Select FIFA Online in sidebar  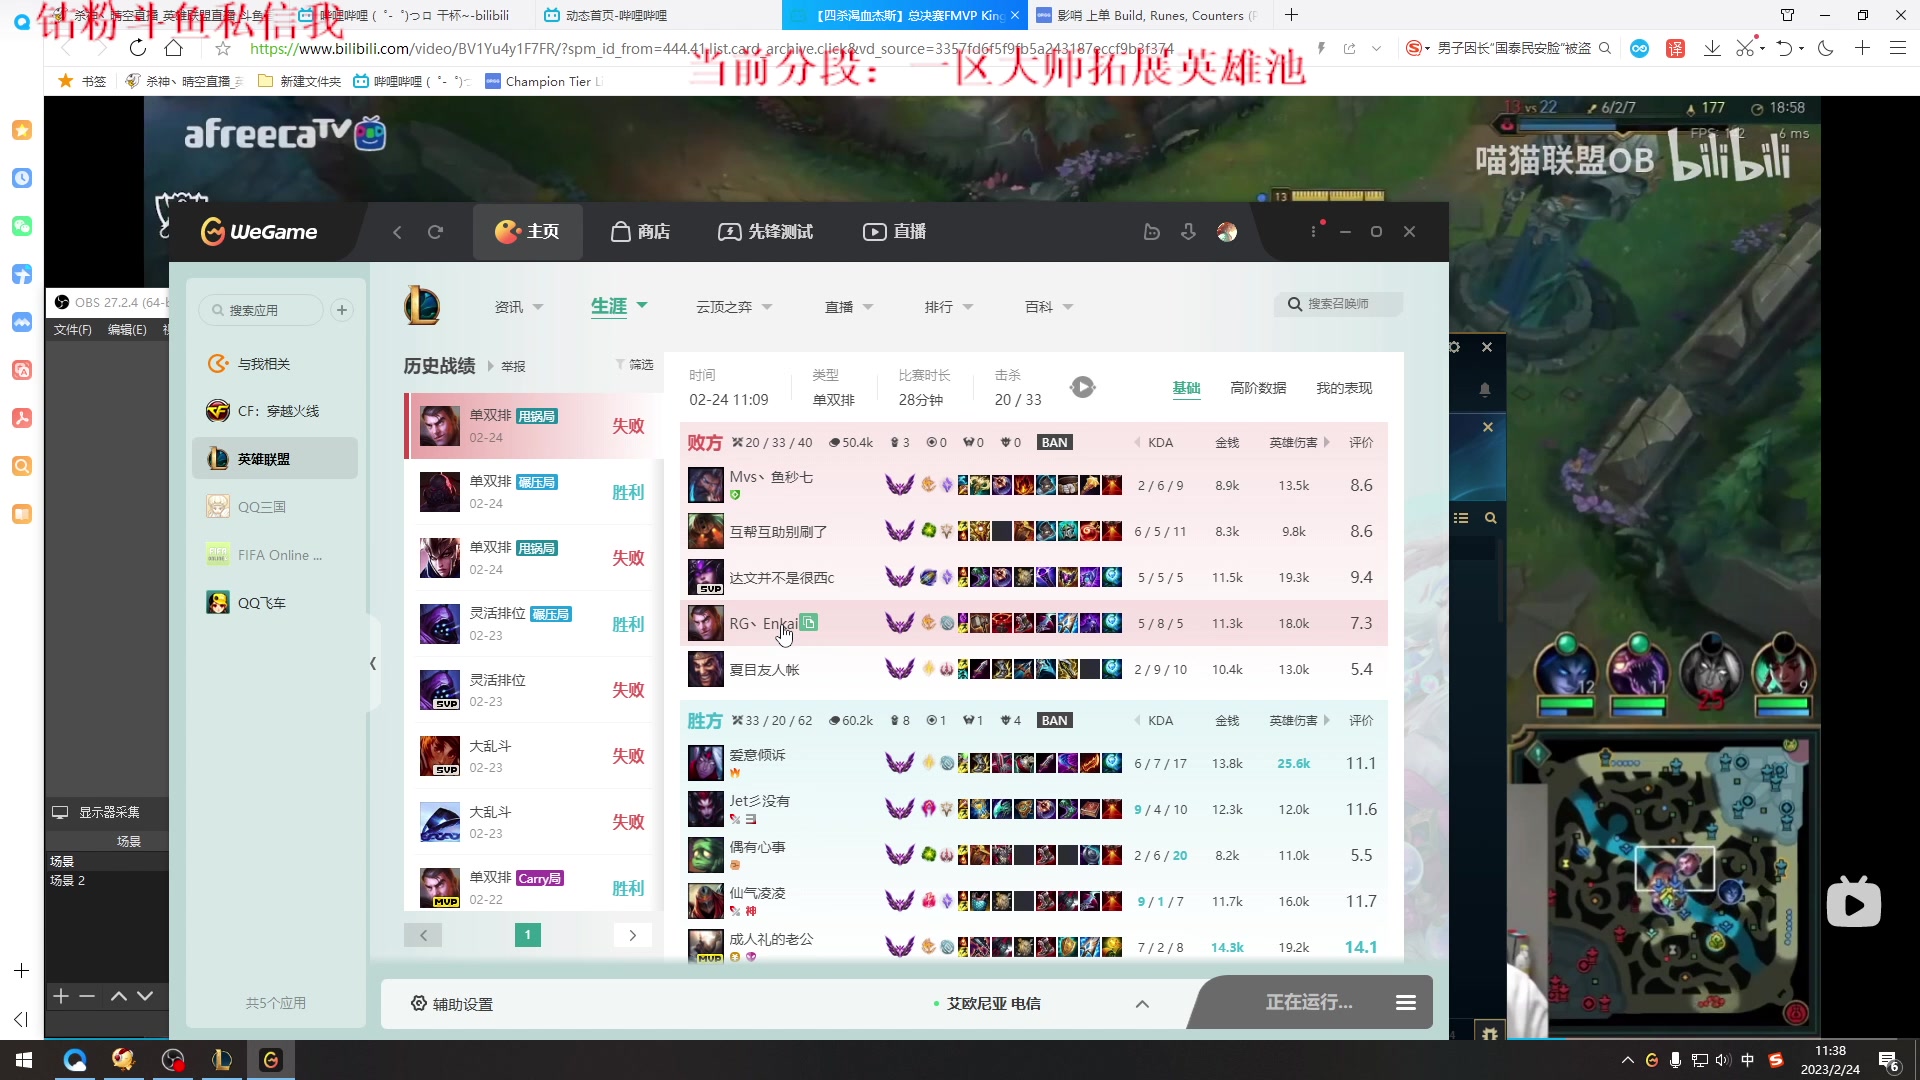click(x=275, y=555)
